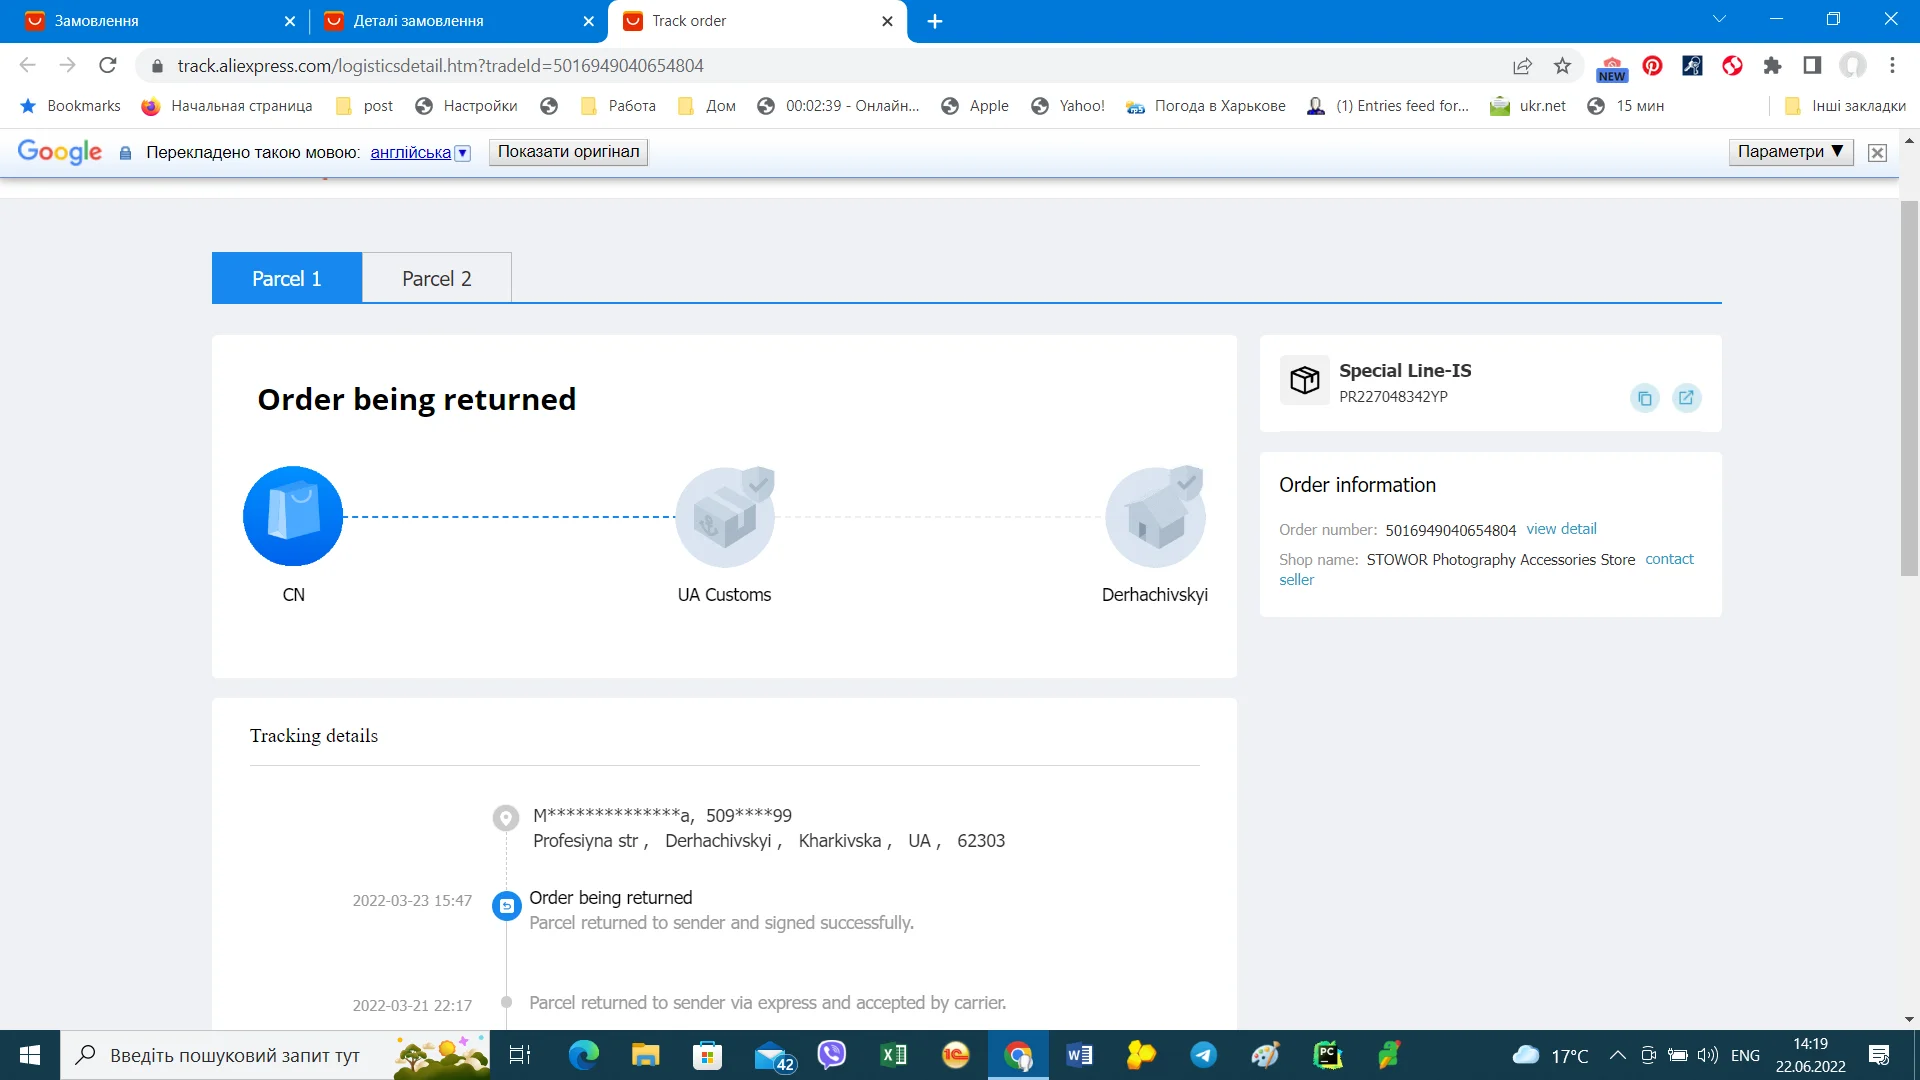Reload the Track order page
The image size is (1920, 1080).
coord(108,66)
